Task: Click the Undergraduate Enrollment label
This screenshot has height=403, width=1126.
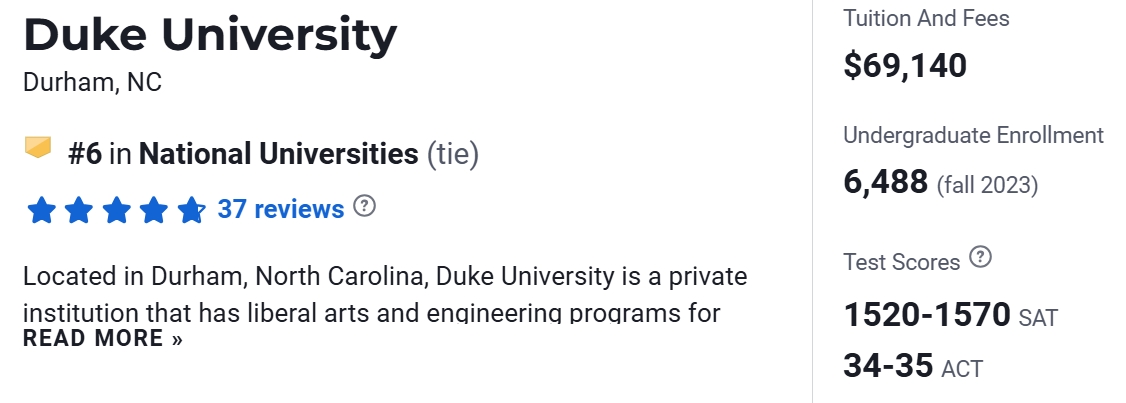Action: [x=973, y=135]
